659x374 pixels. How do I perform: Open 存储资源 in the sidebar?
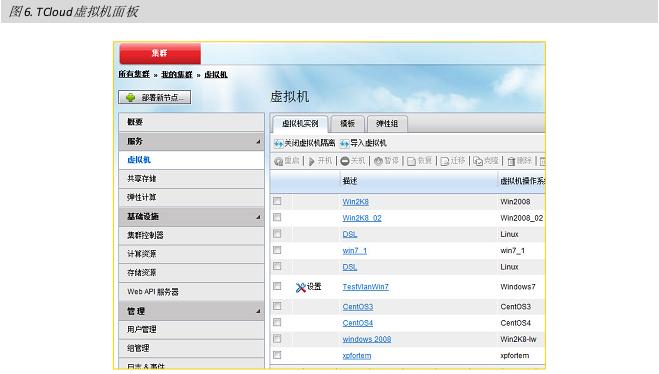point(191,273)
